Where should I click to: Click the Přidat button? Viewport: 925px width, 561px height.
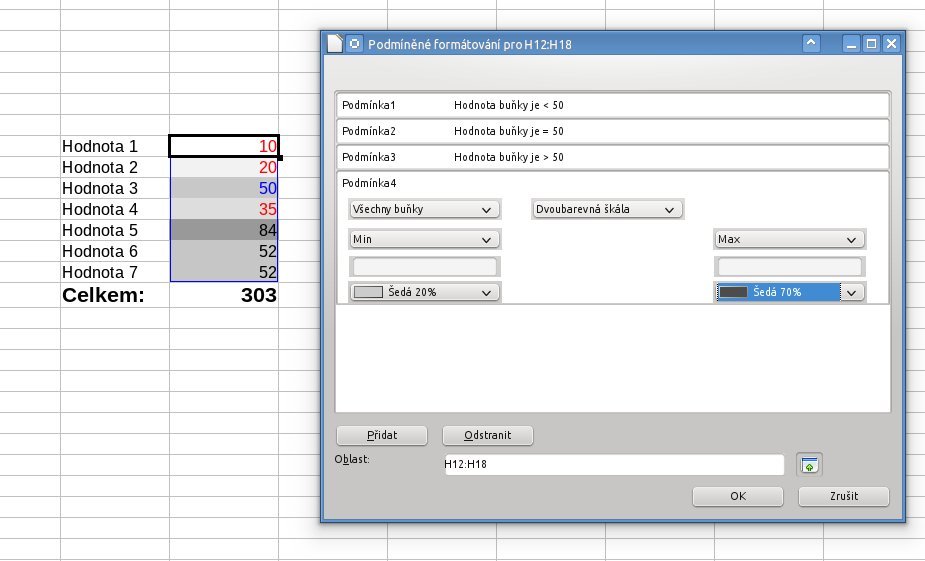(382, 435)
